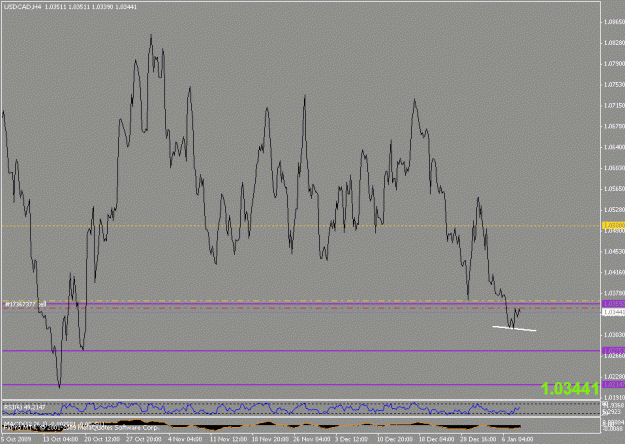Click the 1.02280 price label on the axis
This screenshot has height=444, width=625.
614,377
